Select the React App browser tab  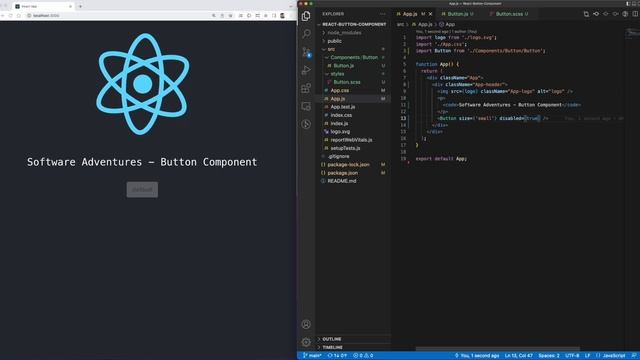pyautogui.click(x=43, y=7)
